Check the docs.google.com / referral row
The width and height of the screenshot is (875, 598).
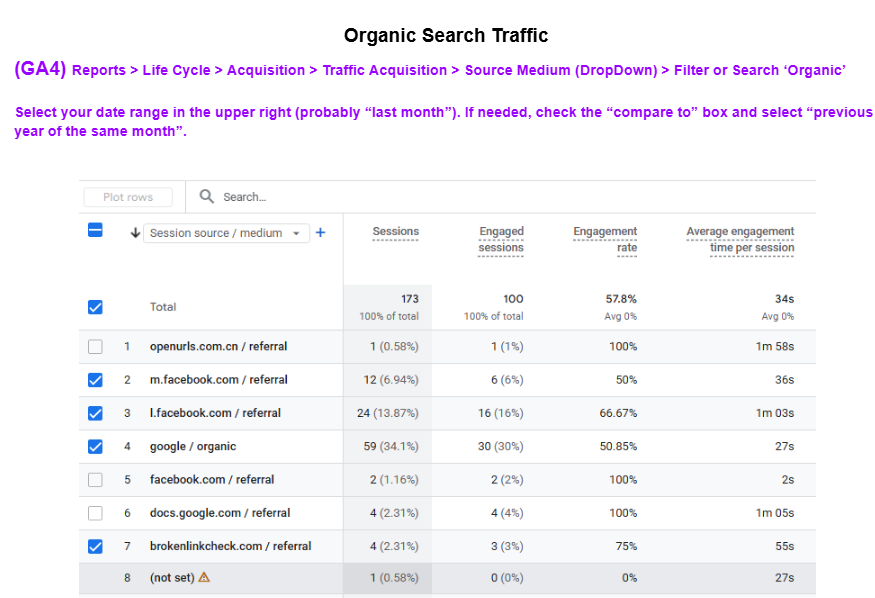pyautogui.click(x=95, y=513)
